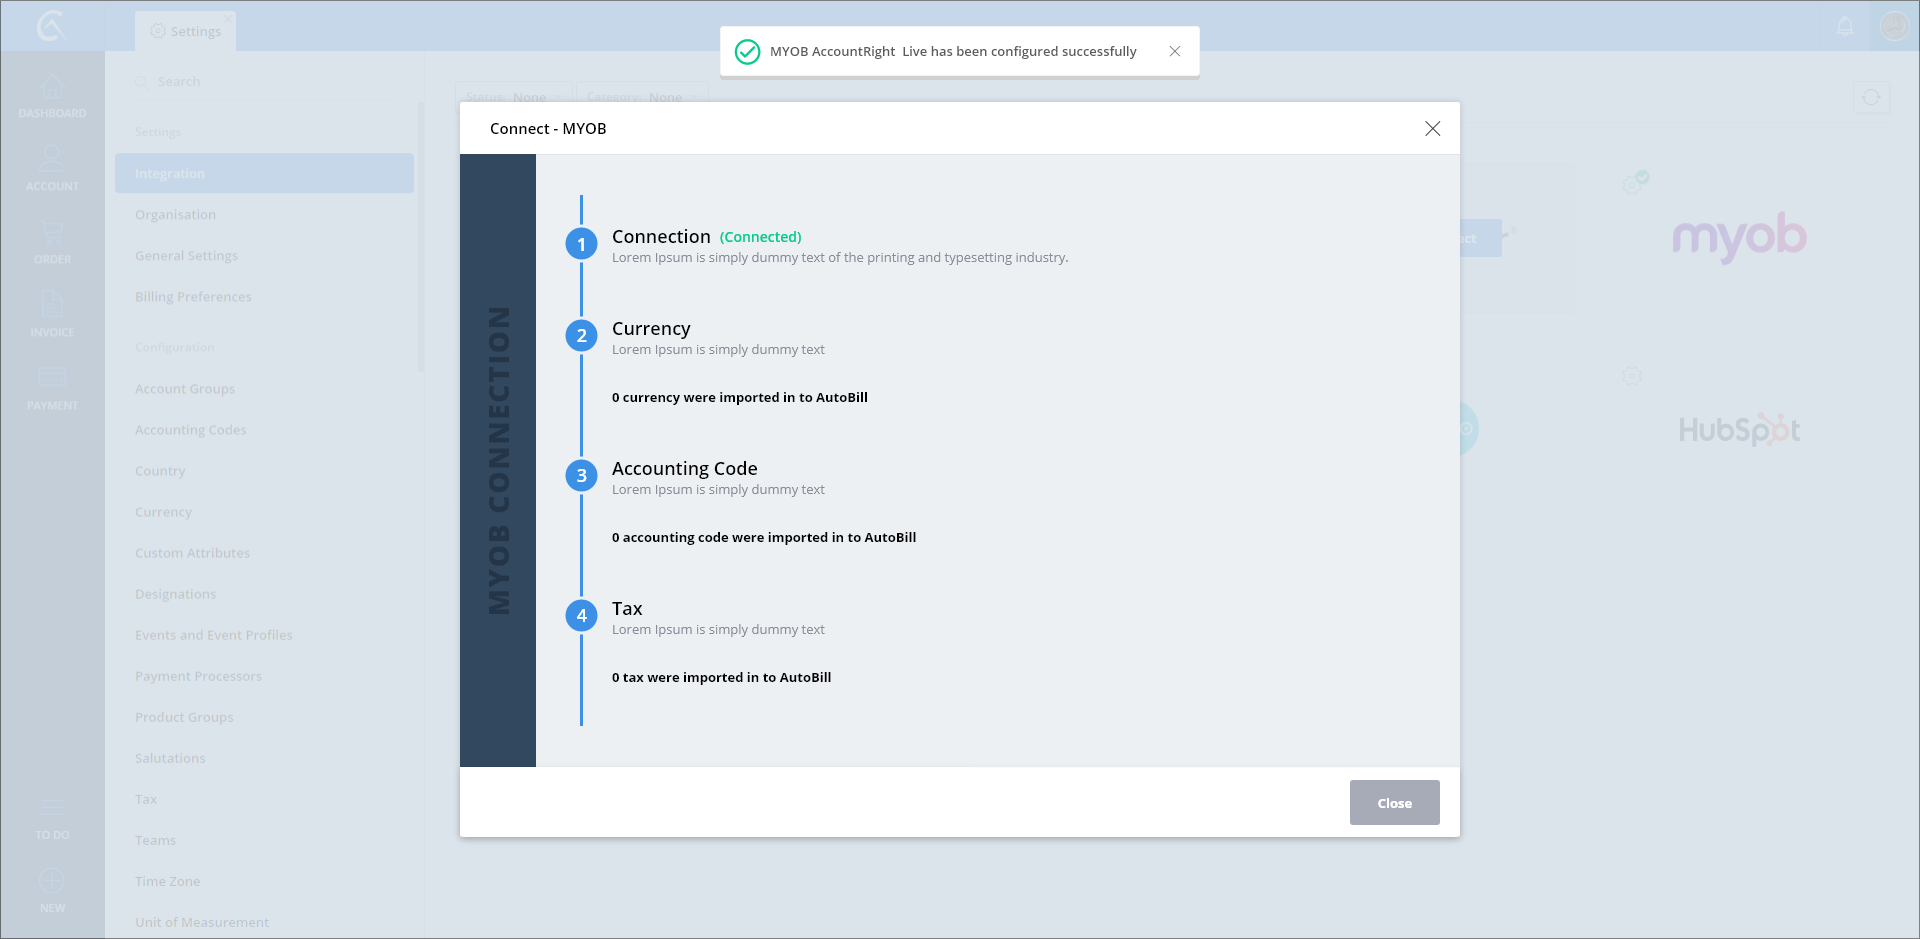Select the Payment card icon
This screenshot has height=939, width=1920.
52,378
